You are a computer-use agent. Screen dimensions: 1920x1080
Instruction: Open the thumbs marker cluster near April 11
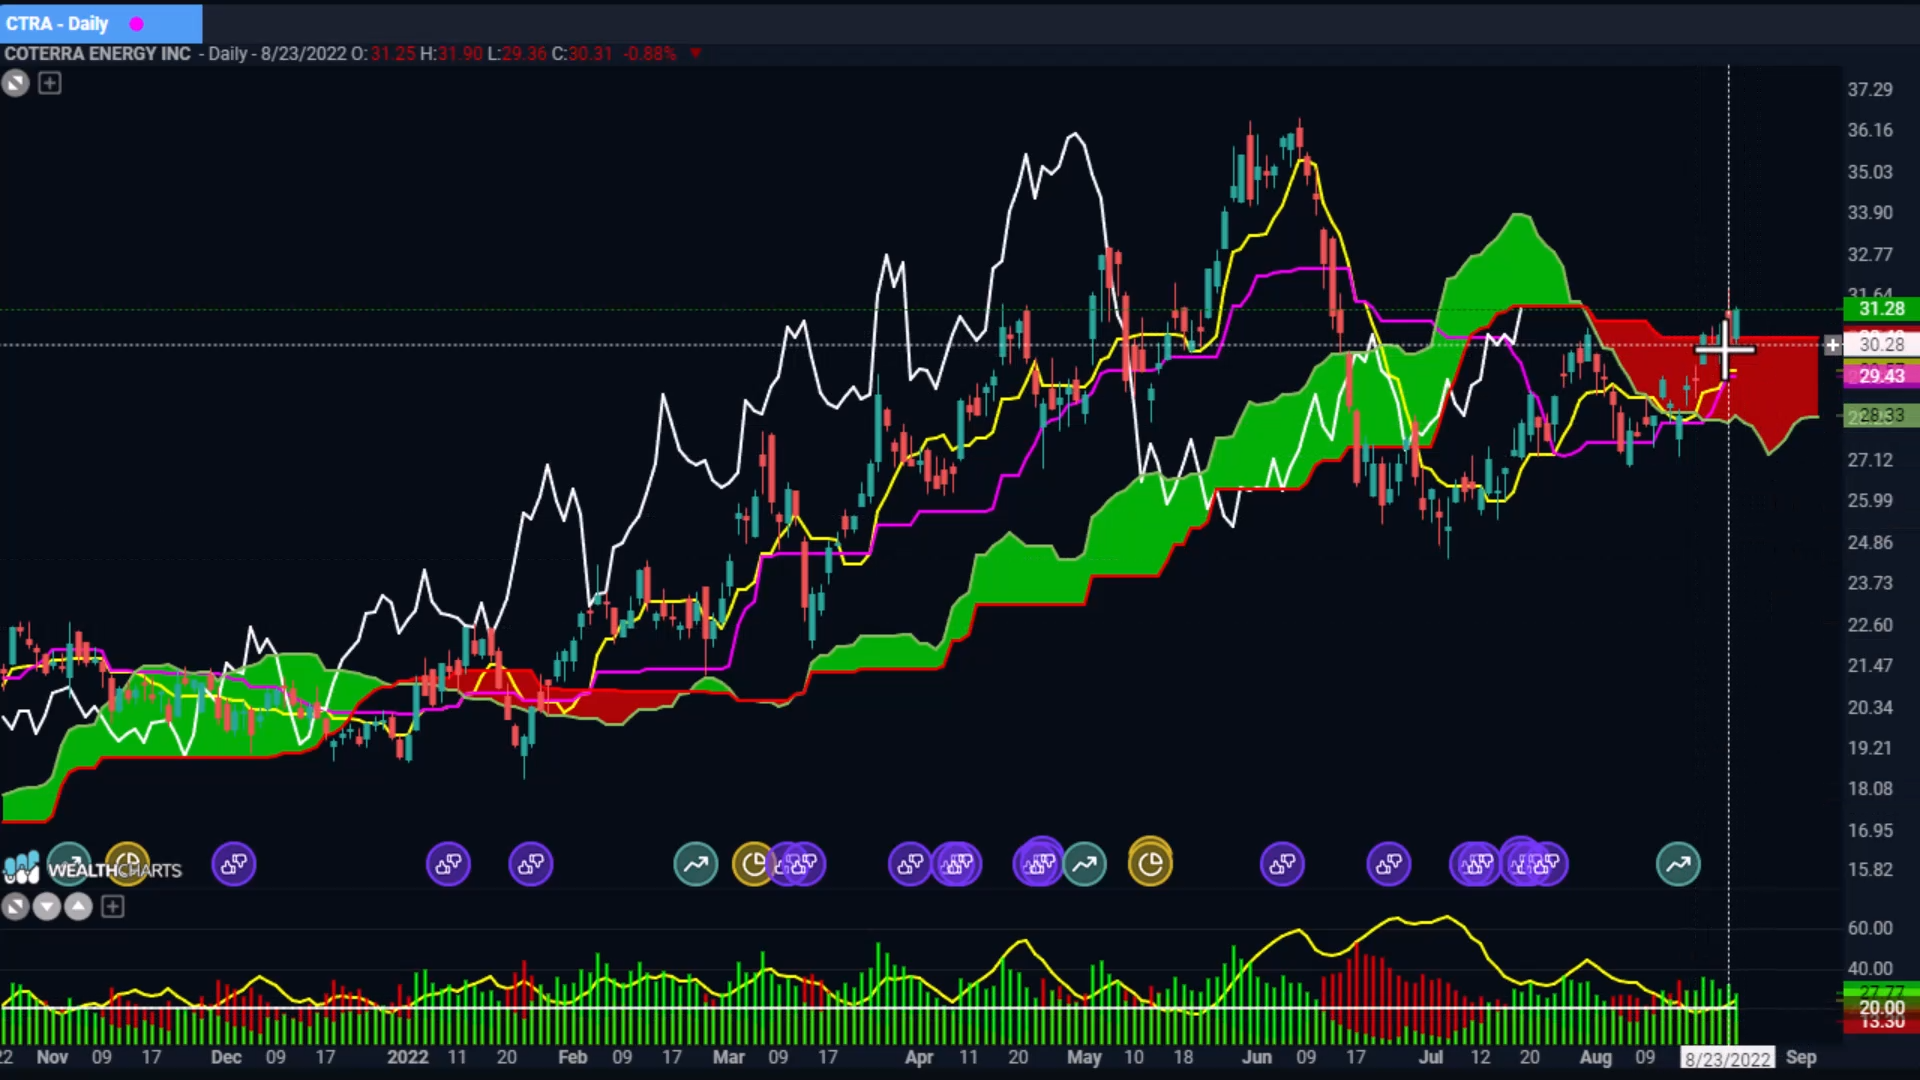(958, 864)
